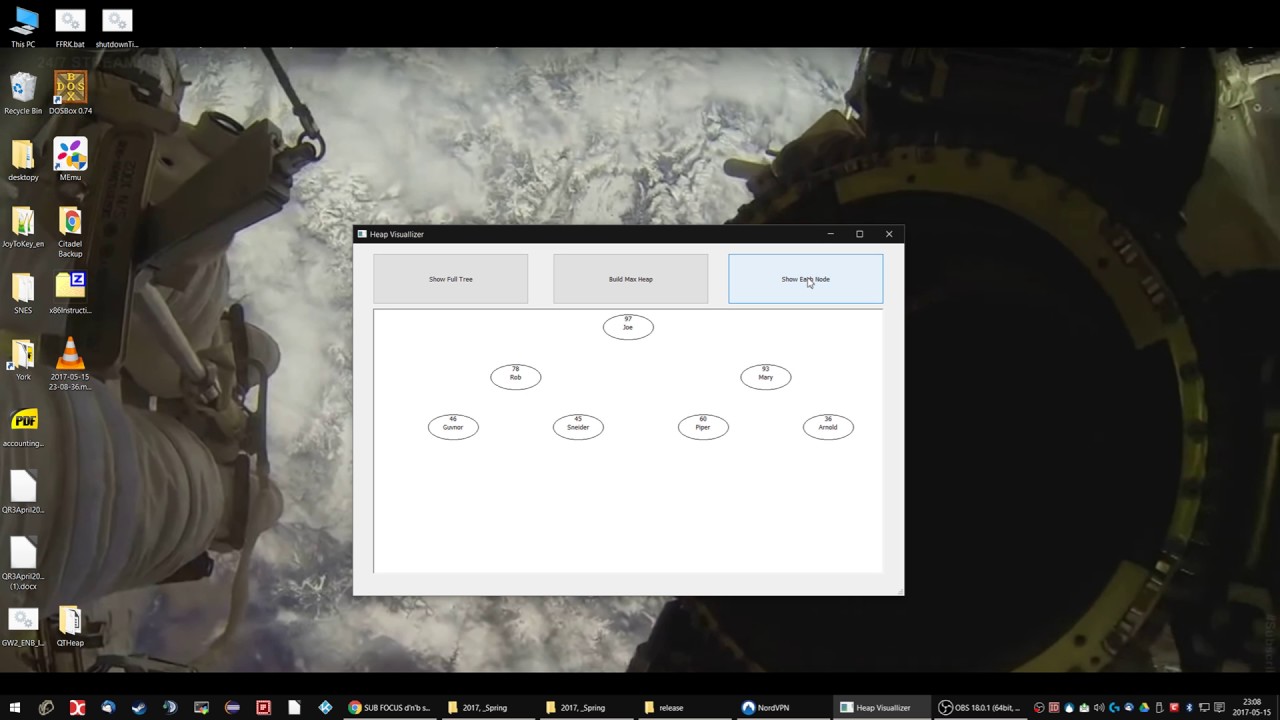Click the leaf node 60 Piper
The height and width of the screenshot is (720, 1280).
click(x=703, y=427)
